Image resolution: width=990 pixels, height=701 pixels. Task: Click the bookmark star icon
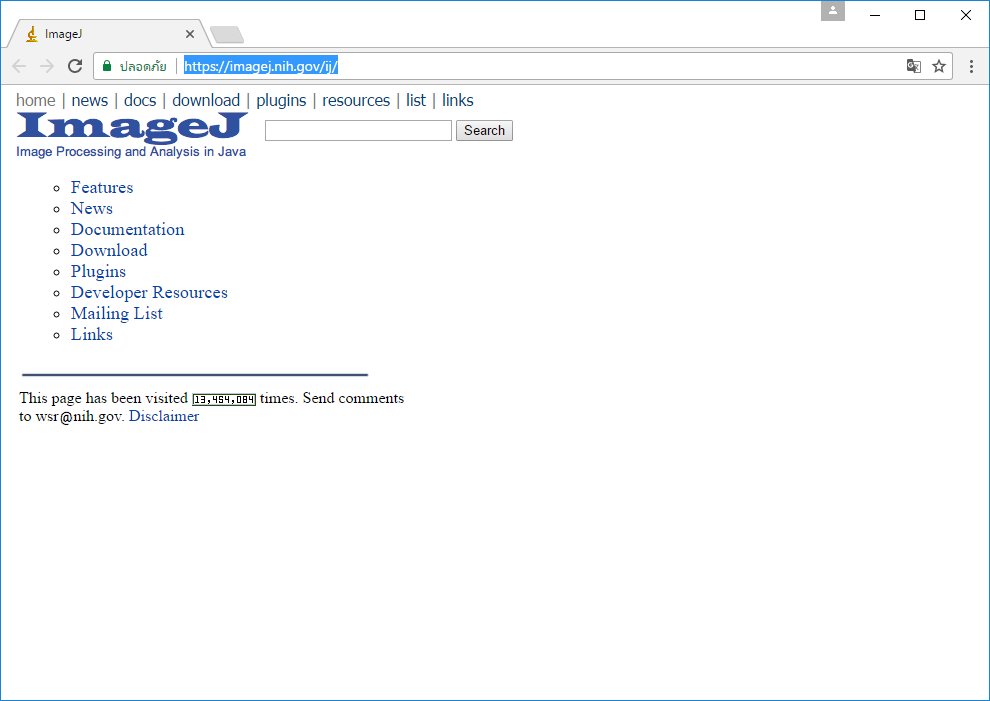click(x=939, y=65)
